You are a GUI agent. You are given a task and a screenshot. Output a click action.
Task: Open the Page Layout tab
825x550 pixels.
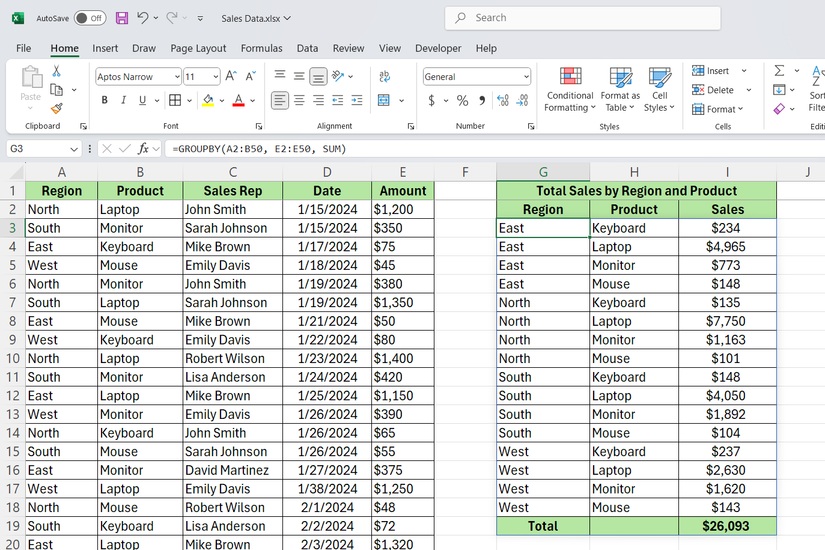[x=198, y=48]
